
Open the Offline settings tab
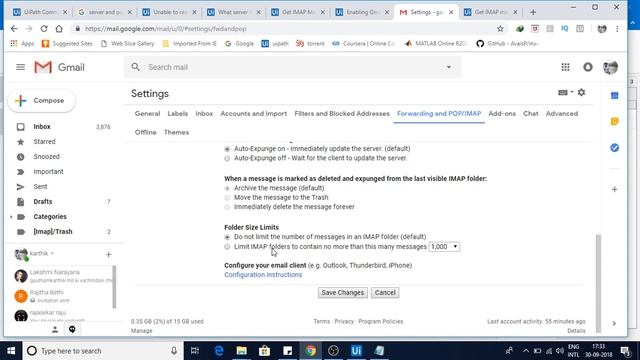[x=145, y=132]
